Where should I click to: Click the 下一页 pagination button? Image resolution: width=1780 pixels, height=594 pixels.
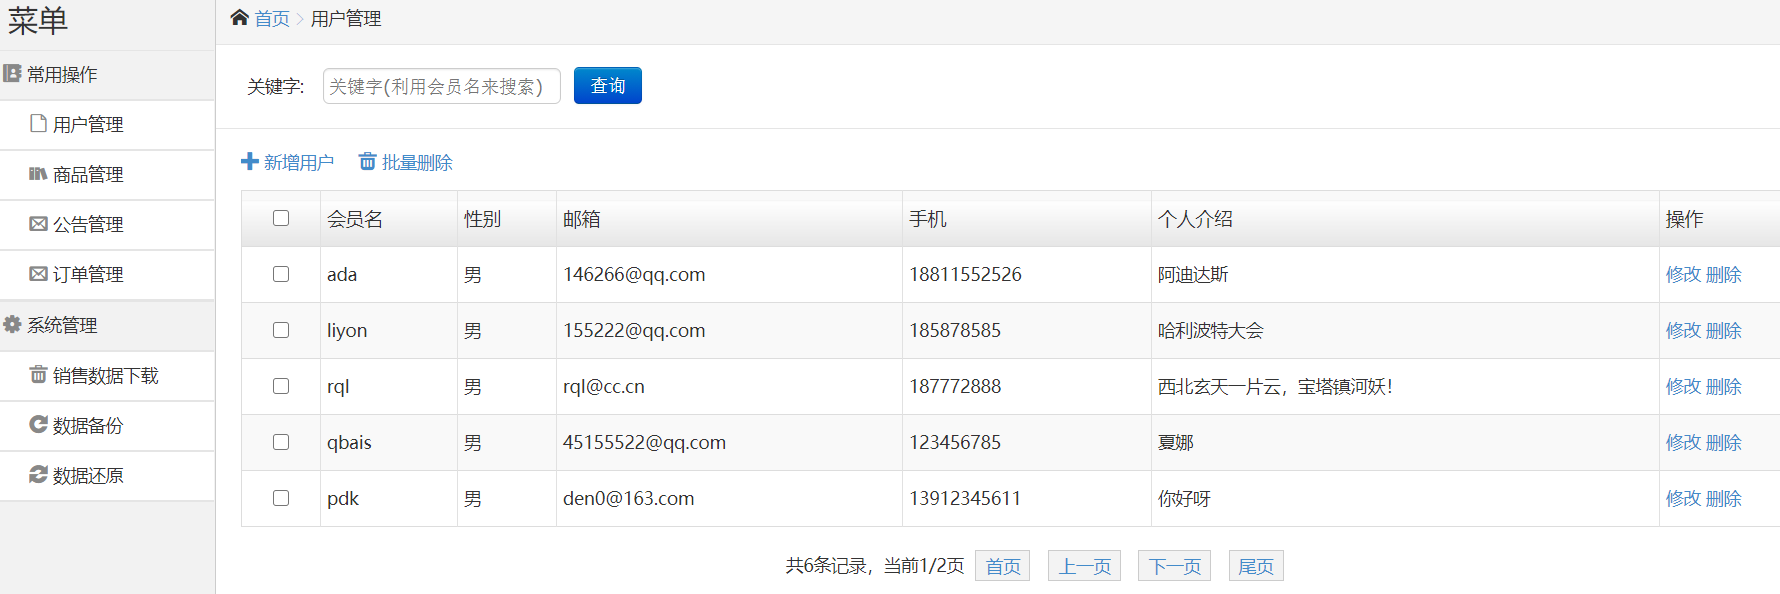[x=1175, y=566]
